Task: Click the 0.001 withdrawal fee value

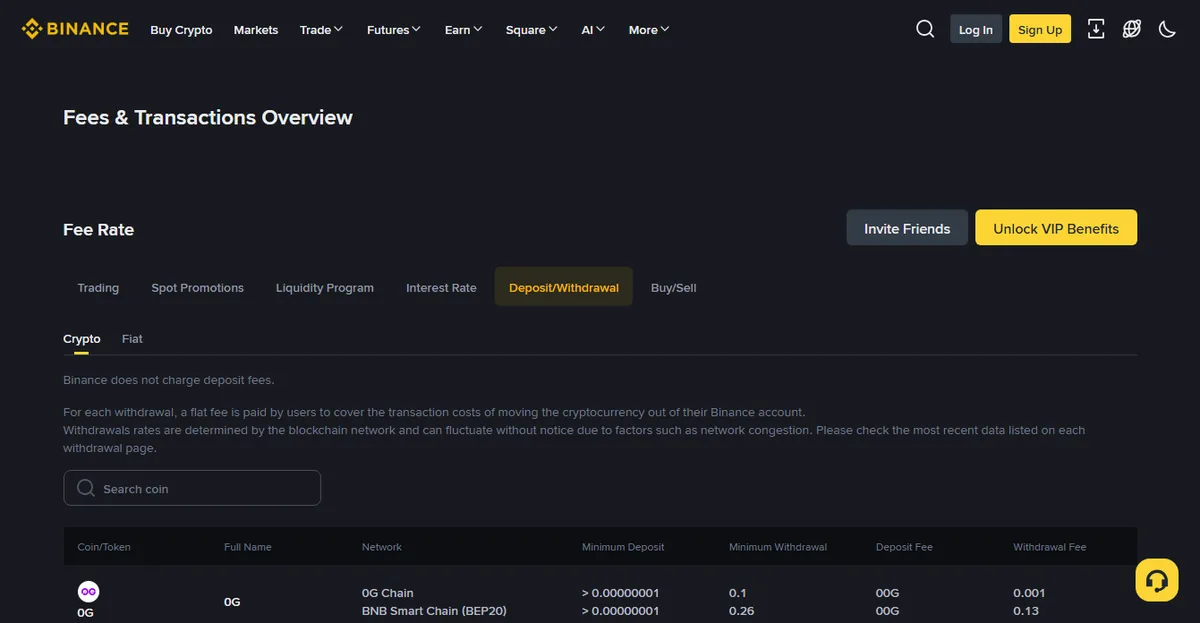Action: tap(1029, 593)
